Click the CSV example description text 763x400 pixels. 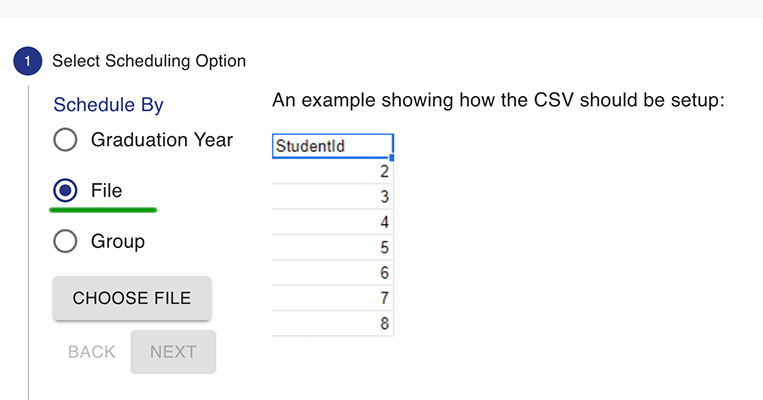pos(498,100)
